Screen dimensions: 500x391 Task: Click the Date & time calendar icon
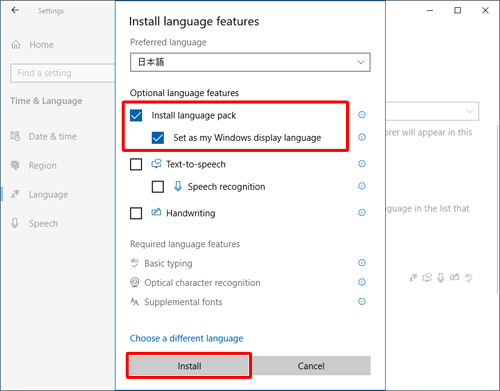point(15,136)
